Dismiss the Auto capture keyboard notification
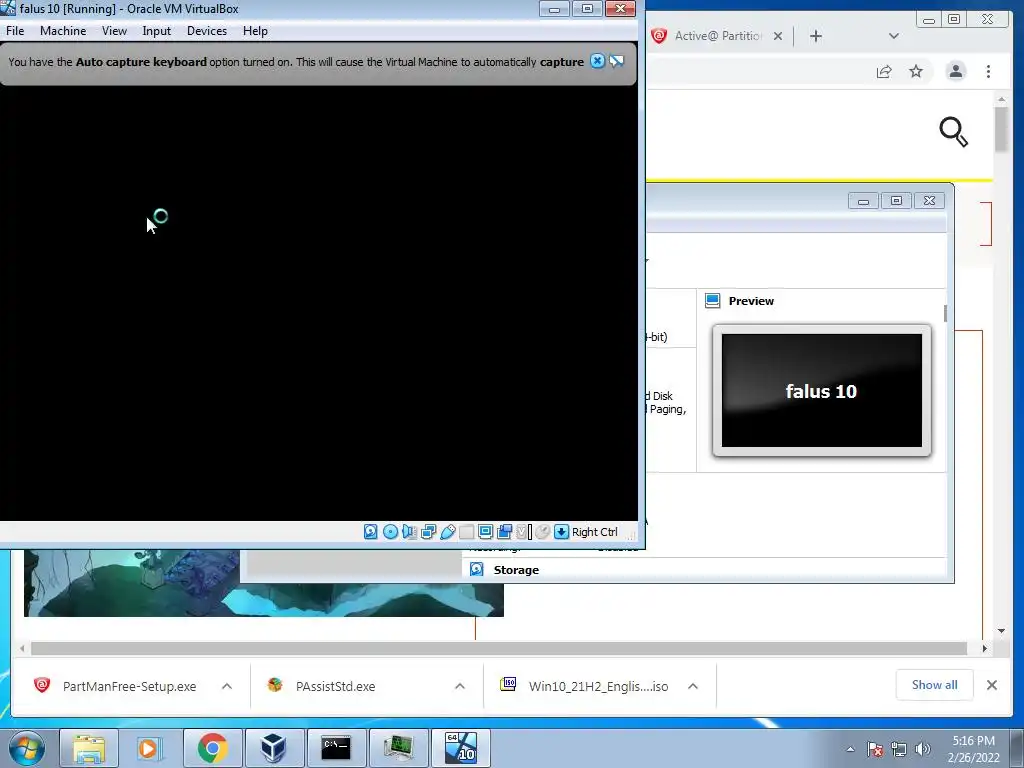 [x=598, y=61]
